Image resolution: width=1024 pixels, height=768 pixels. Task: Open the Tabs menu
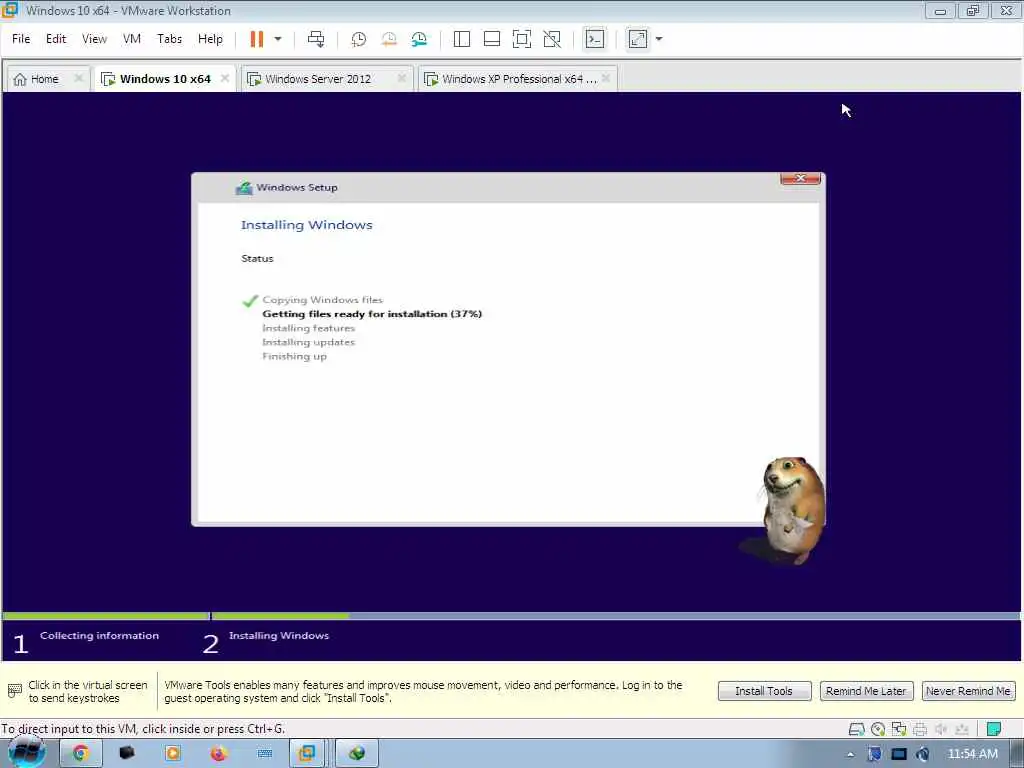click(x=169, y=39)
